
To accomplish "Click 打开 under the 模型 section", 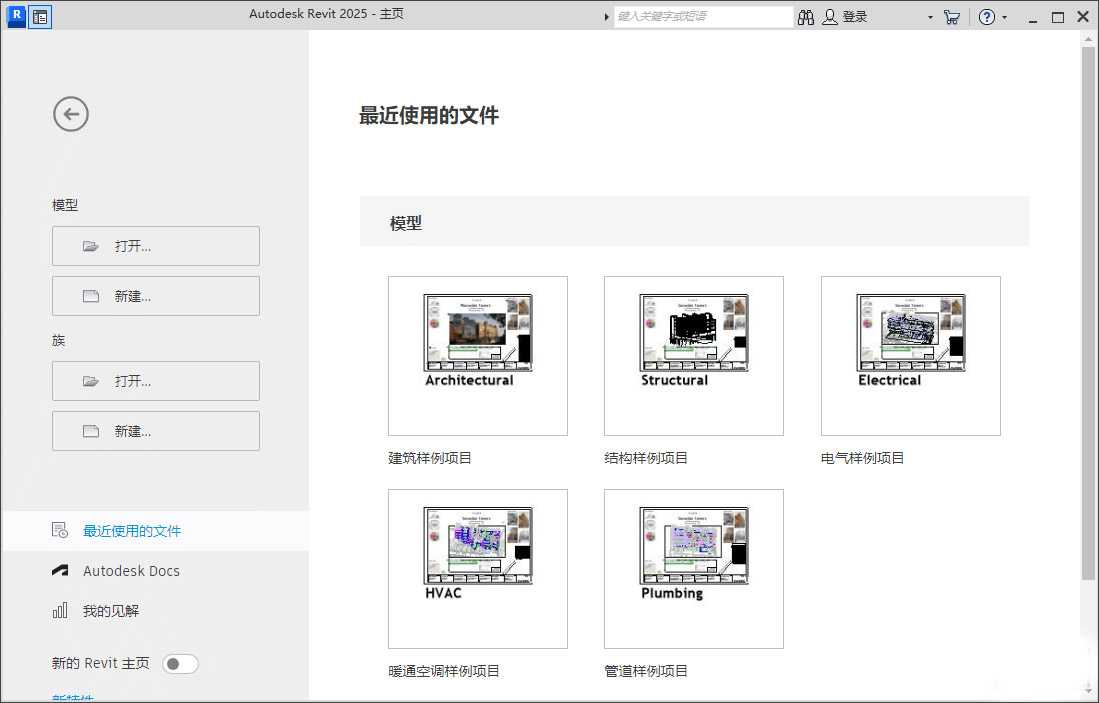I will pos(155,245).
